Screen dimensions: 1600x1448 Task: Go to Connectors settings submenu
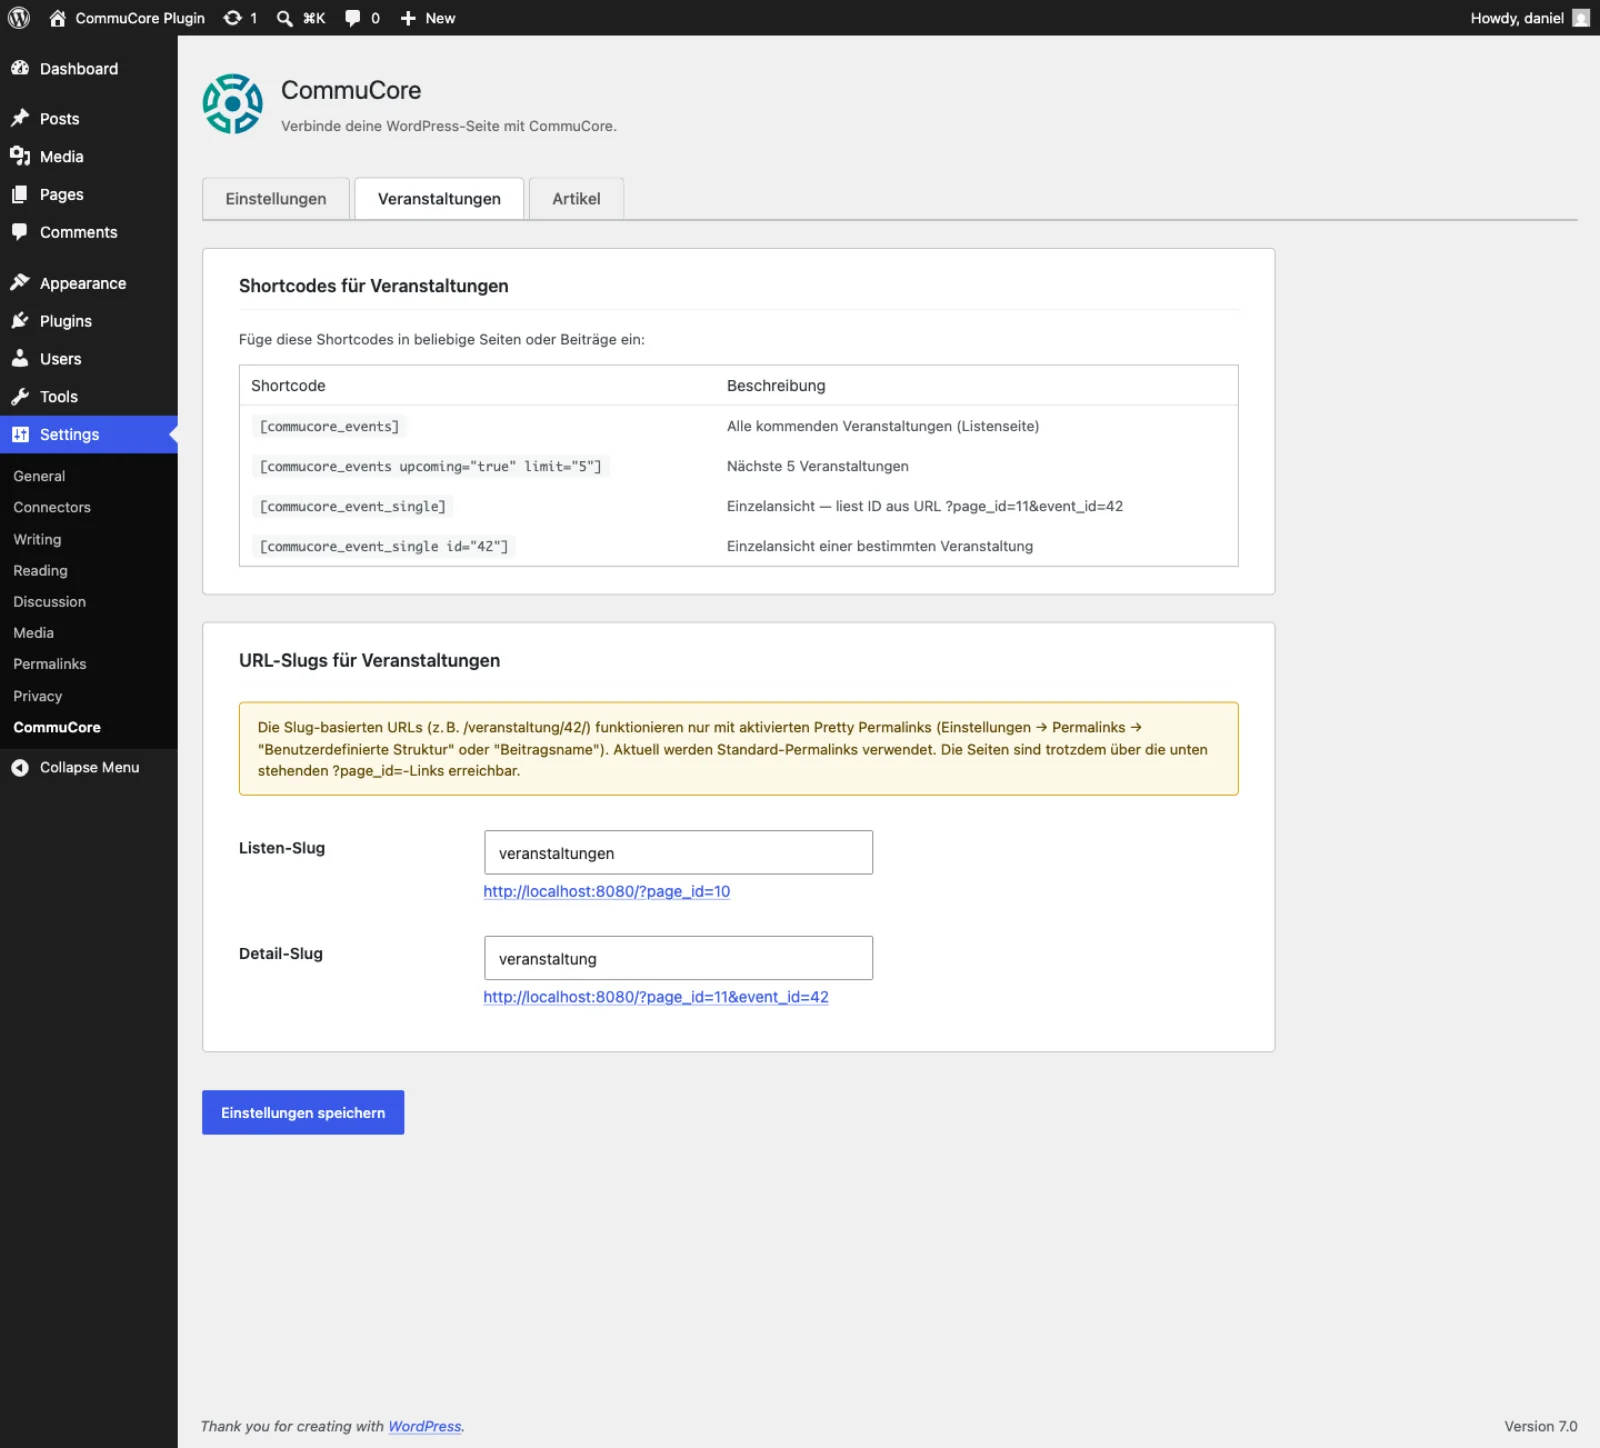(x=52, y=507)
